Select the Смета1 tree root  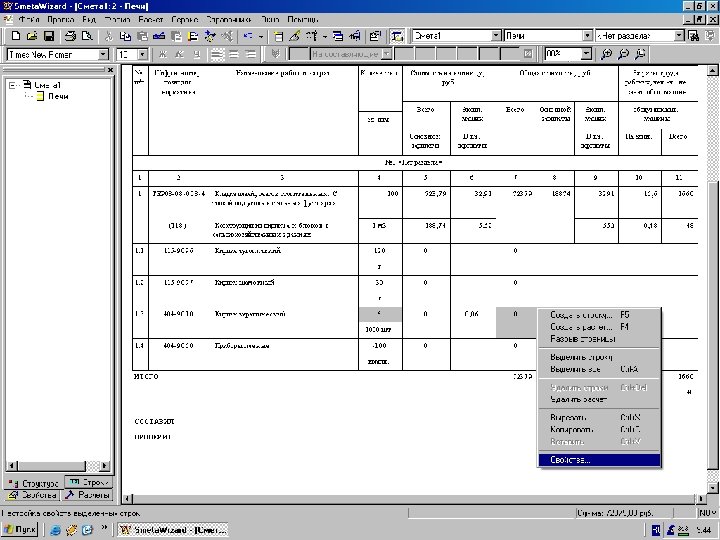point(47,85)
